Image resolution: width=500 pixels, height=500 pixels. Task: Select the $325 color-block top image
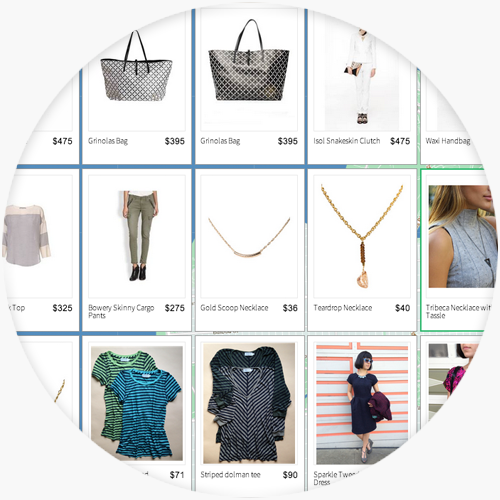coord(27,236)
